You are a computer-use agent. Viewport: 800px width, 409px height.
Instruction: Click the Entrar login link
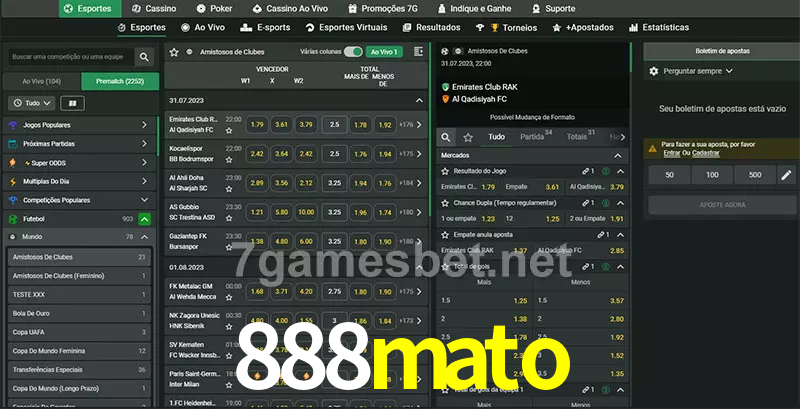pyautogui.click(x=671, y=153)
